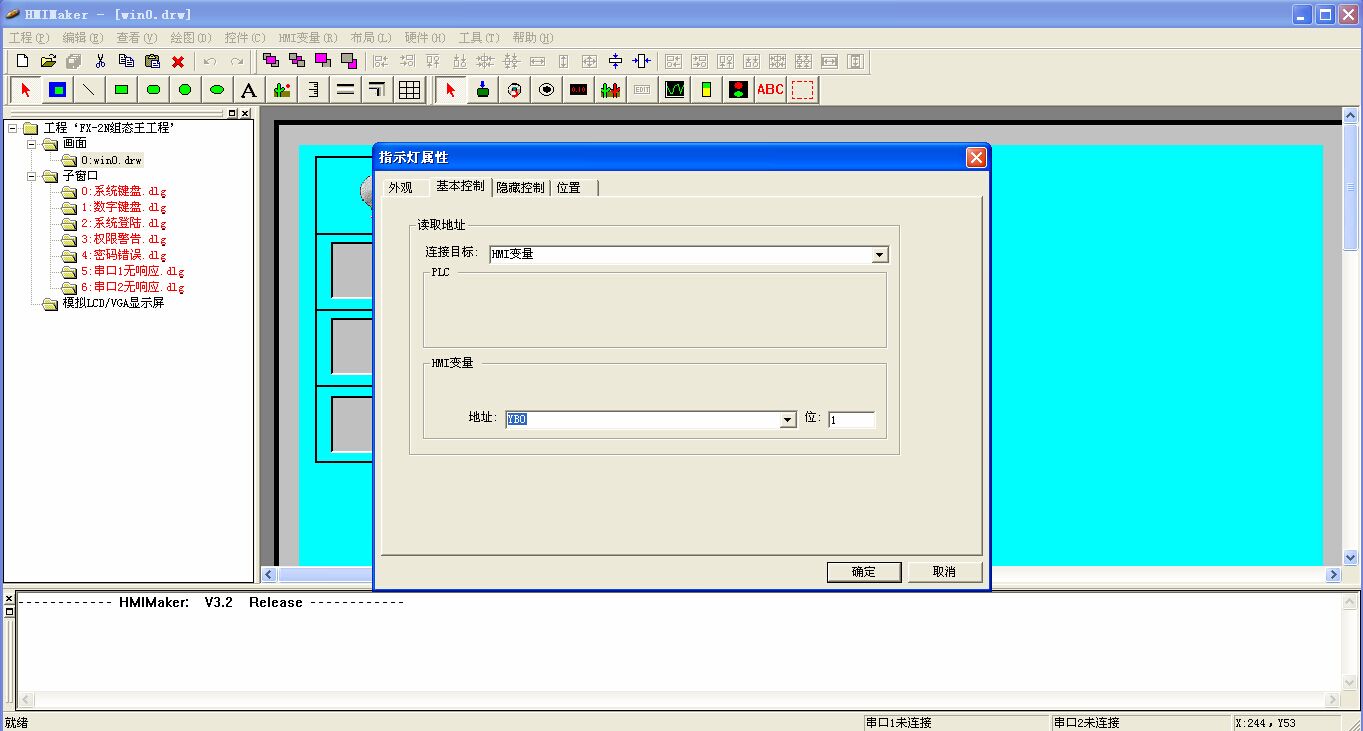Click the 取消 button
This screenshot has width=1363, height=731.
coord(944,572)
